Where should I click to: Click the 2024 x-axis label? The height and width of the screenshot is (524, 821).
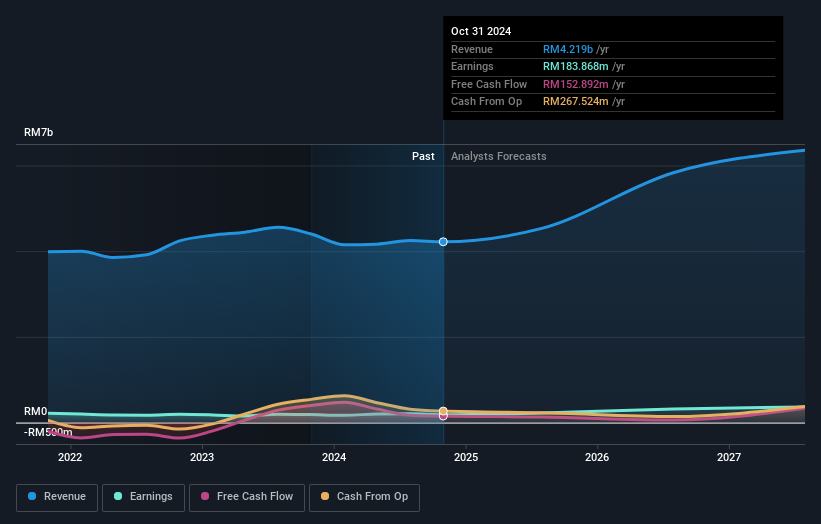pyautogui.click(x=334, y=457)
